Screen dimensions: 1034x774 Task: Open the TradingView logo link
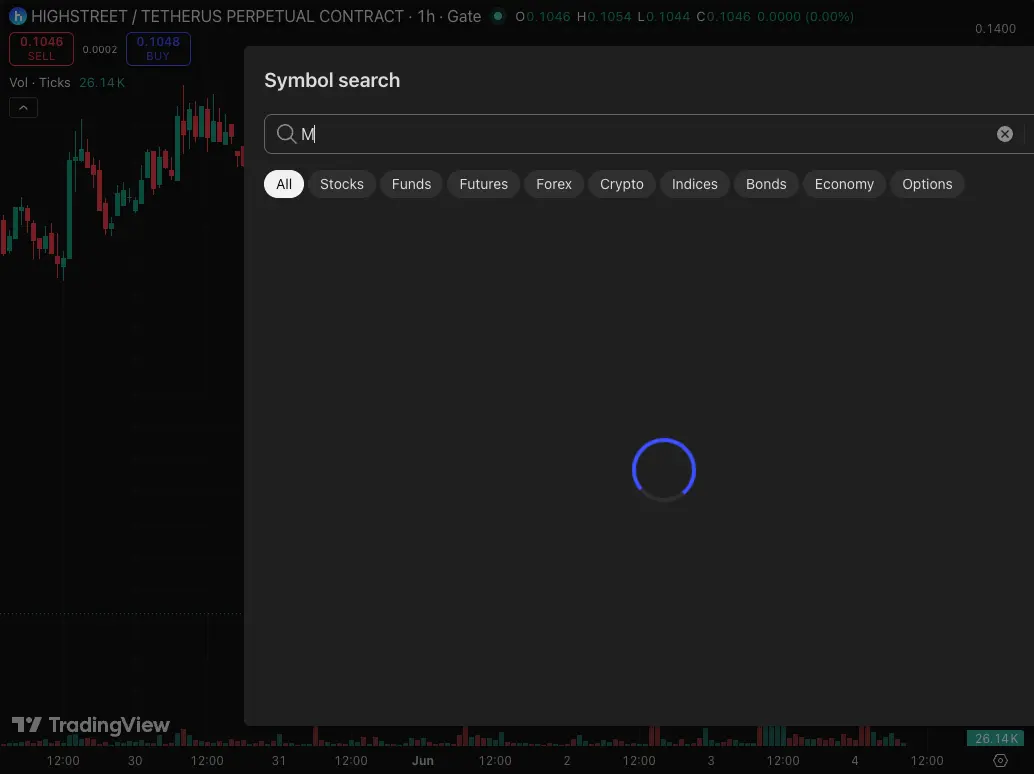tap(91, 725)
